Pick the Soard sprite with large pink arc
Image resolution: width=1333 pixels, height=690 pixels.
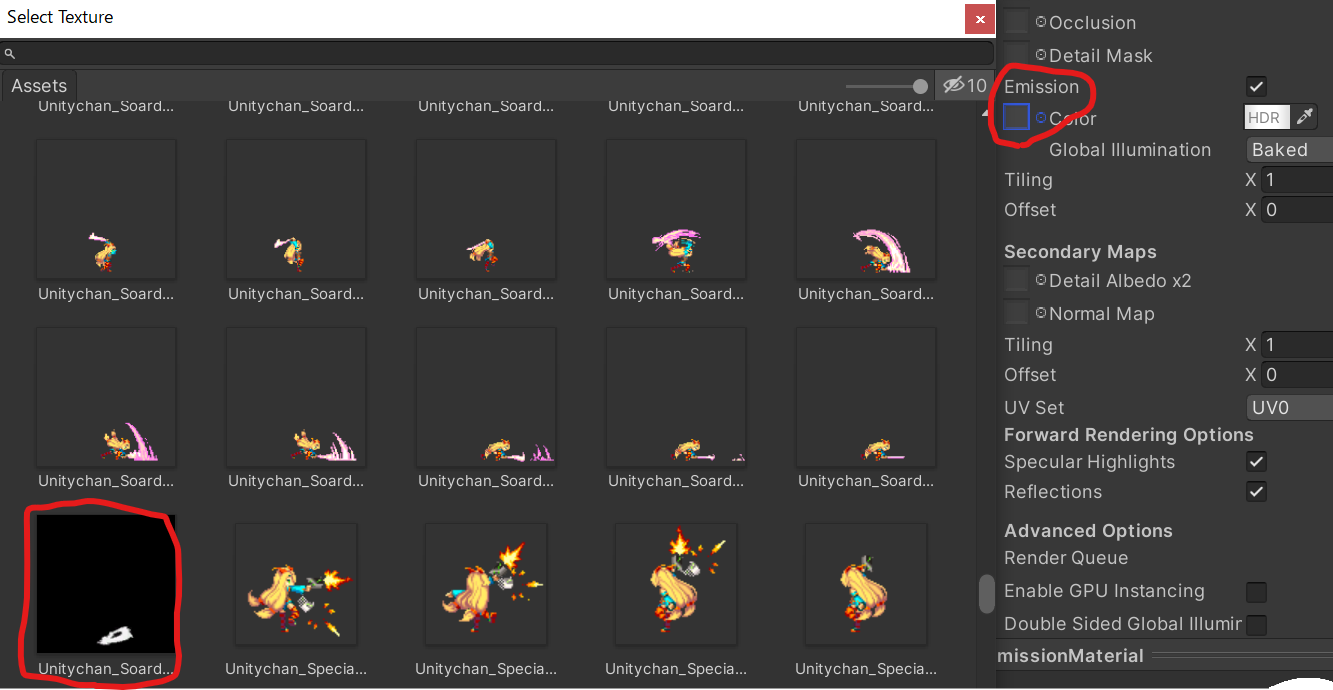click(x=866, y=209)
